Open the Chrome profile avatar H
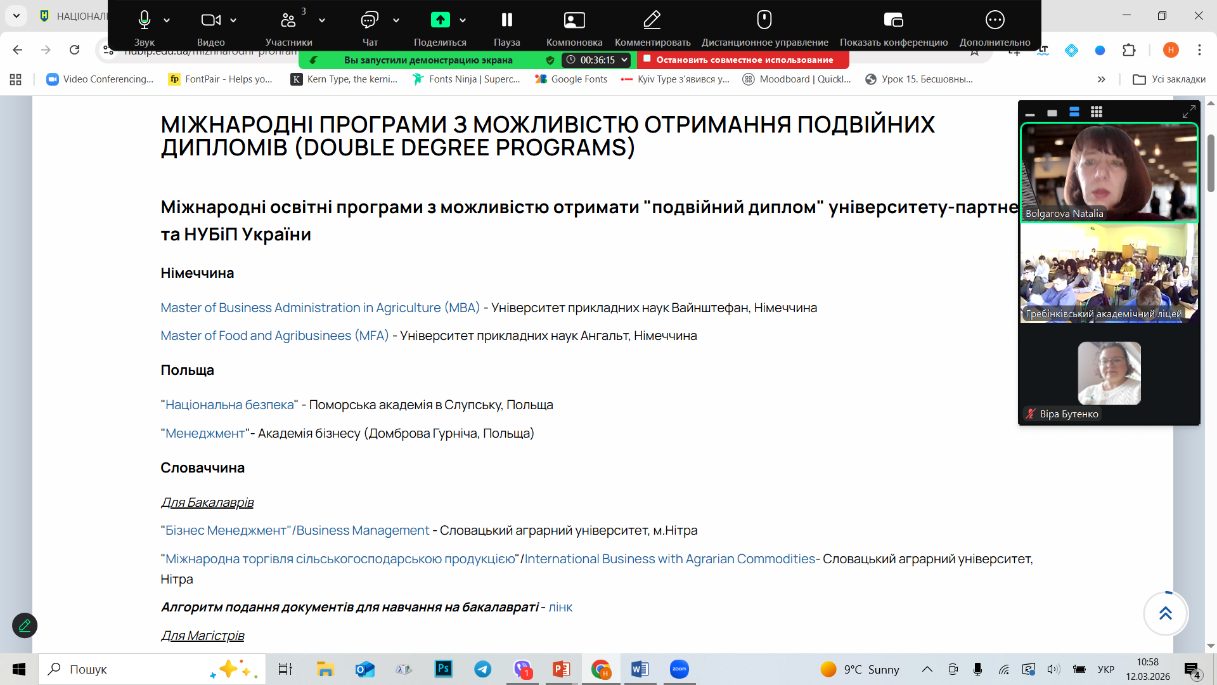 tap(1171, 50)
